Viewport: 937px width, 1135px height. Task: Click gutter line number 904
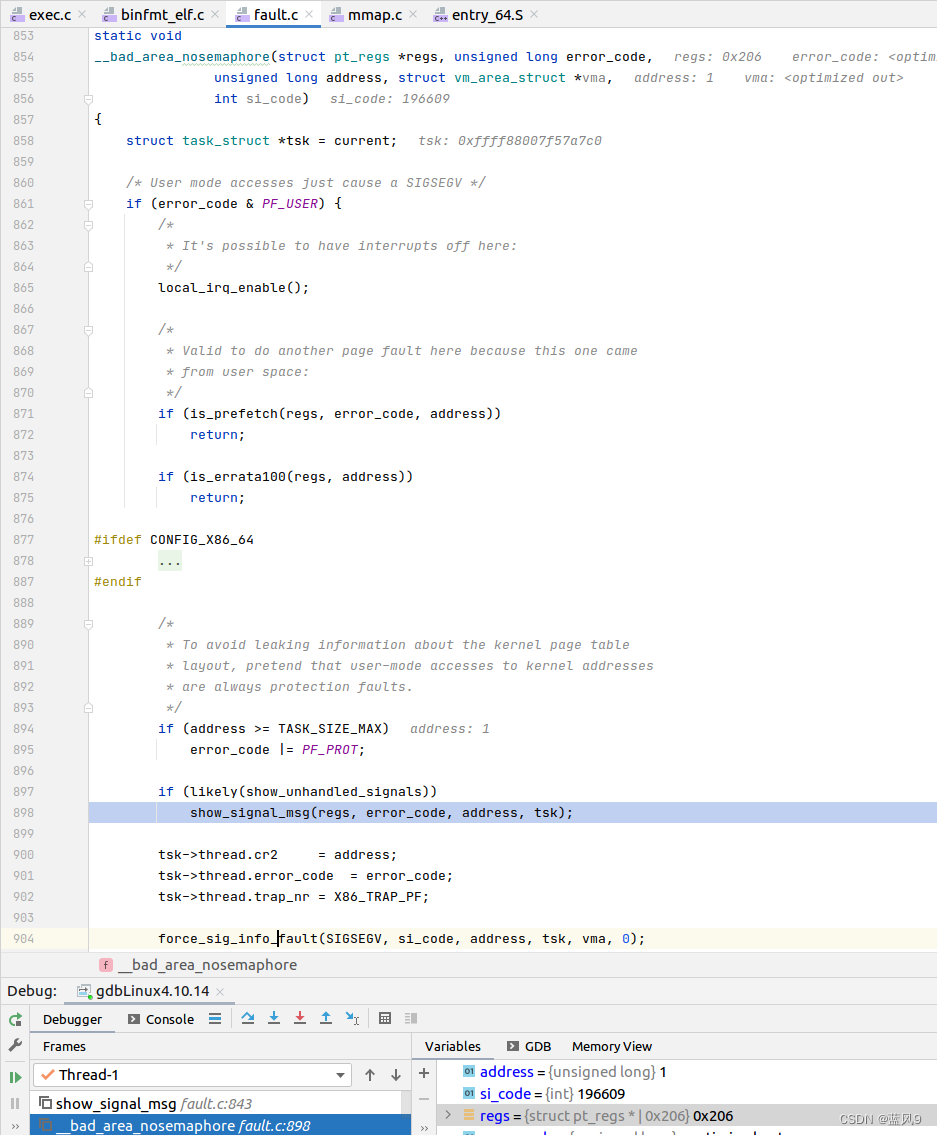tap(23, 939)
